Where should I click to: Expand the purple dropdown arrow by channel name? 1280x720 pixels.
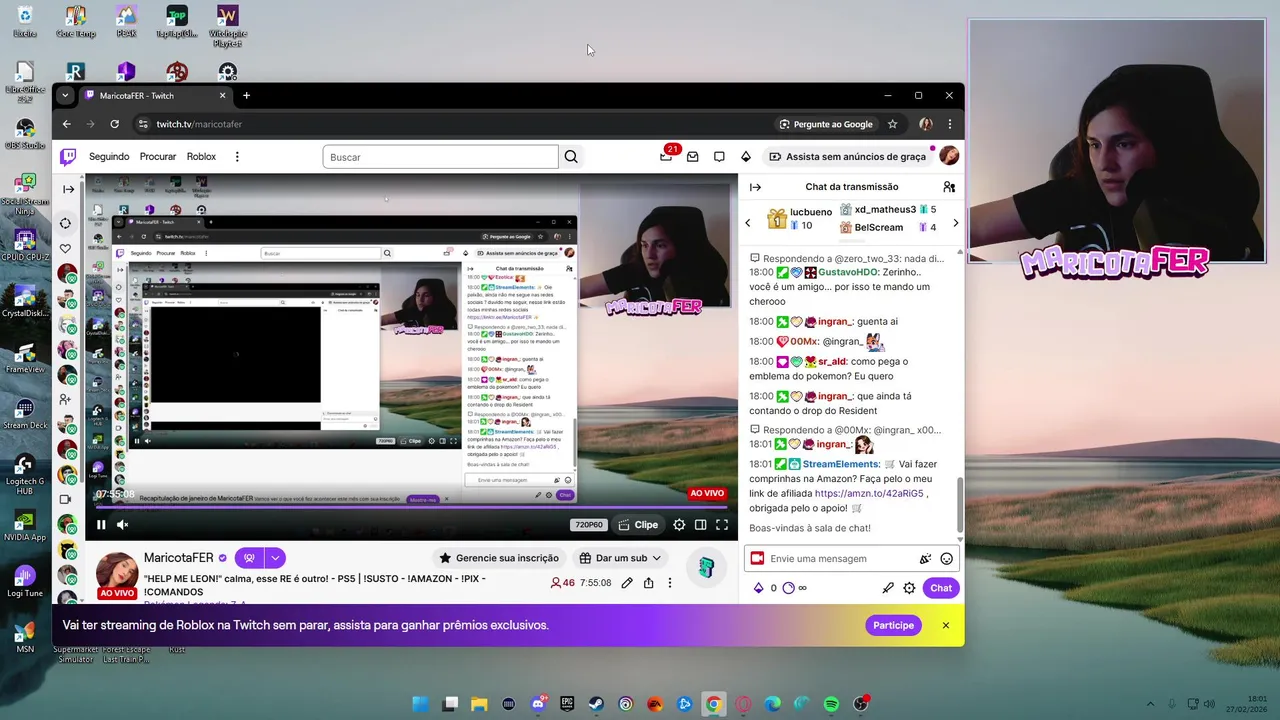tap(275, 558)
